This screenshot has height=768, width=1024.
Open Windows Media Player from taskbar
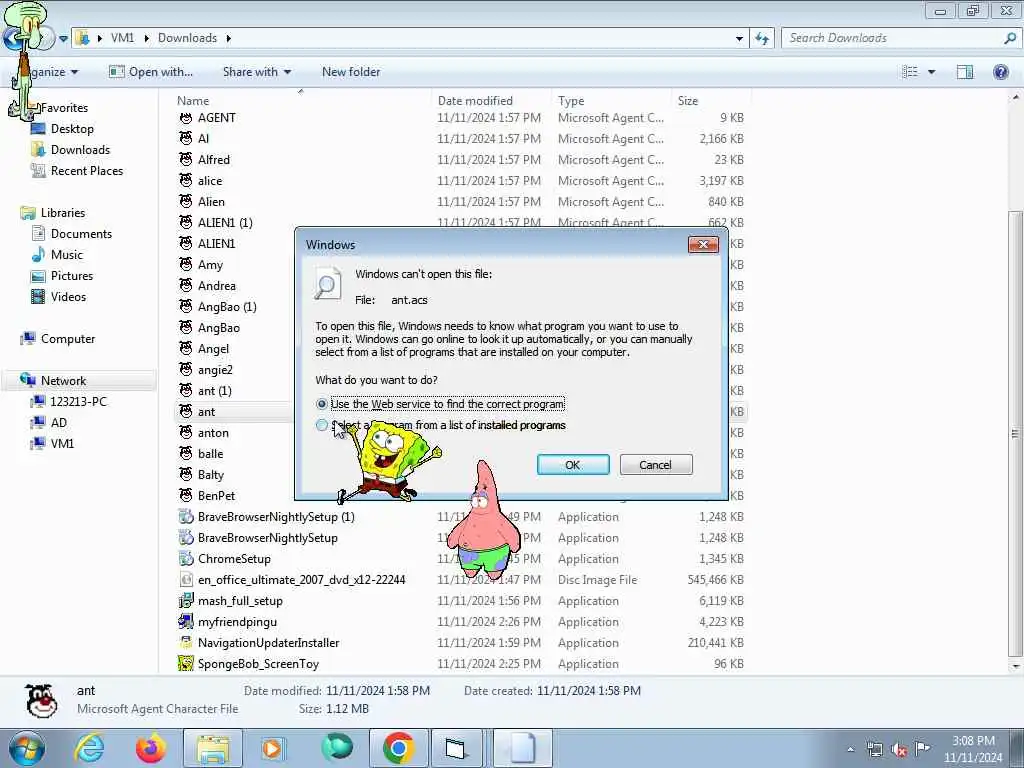click(x=272, y=748)
